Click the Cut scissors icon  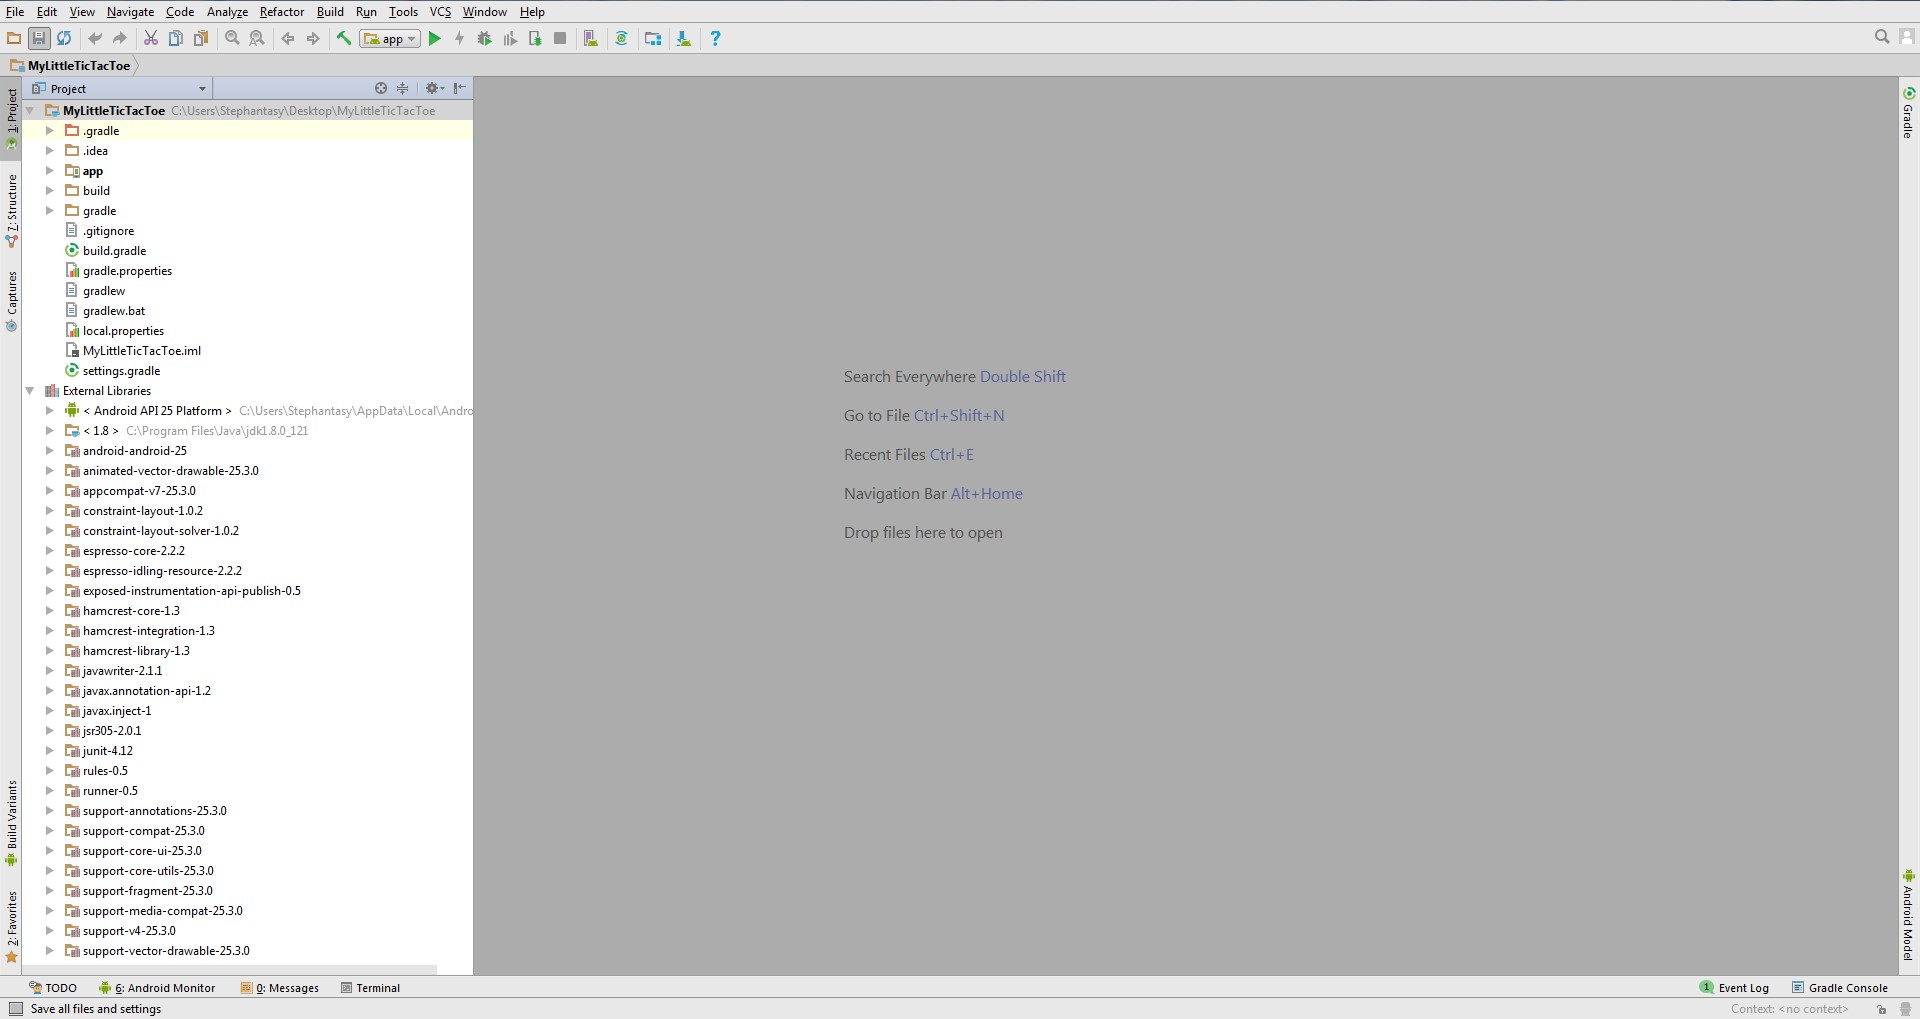pyautogui.click(x=151, y=39)
